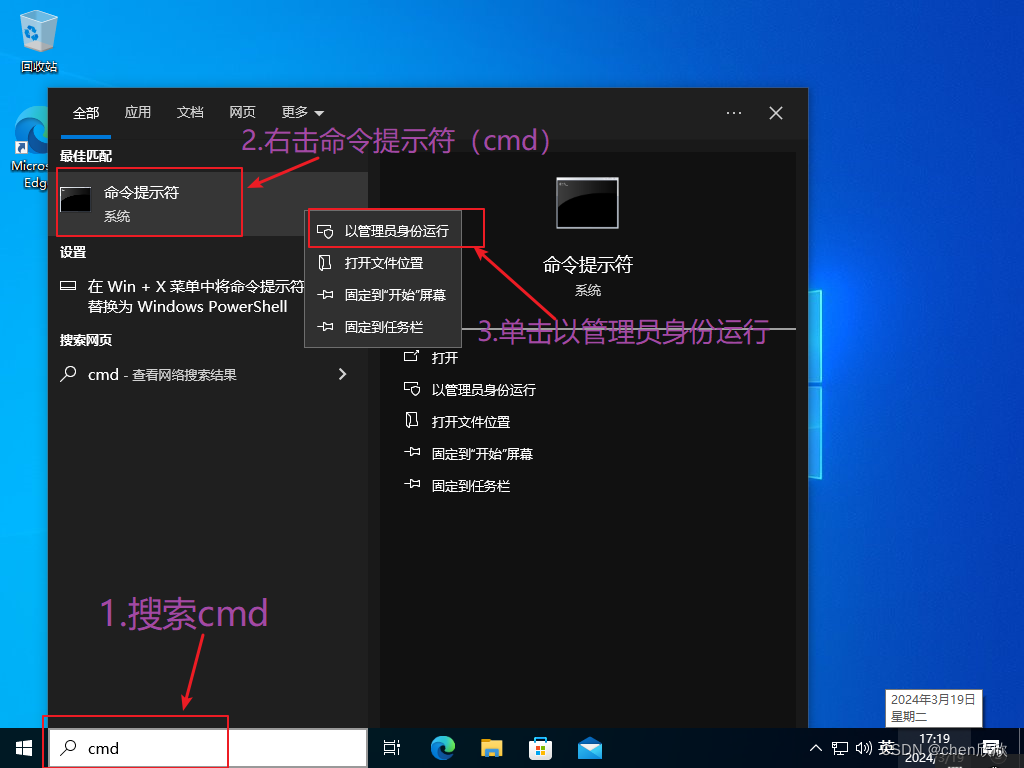Click file location icon in right pane
1024x768 pixels.
pyautogui.click(x=411, y=420)
